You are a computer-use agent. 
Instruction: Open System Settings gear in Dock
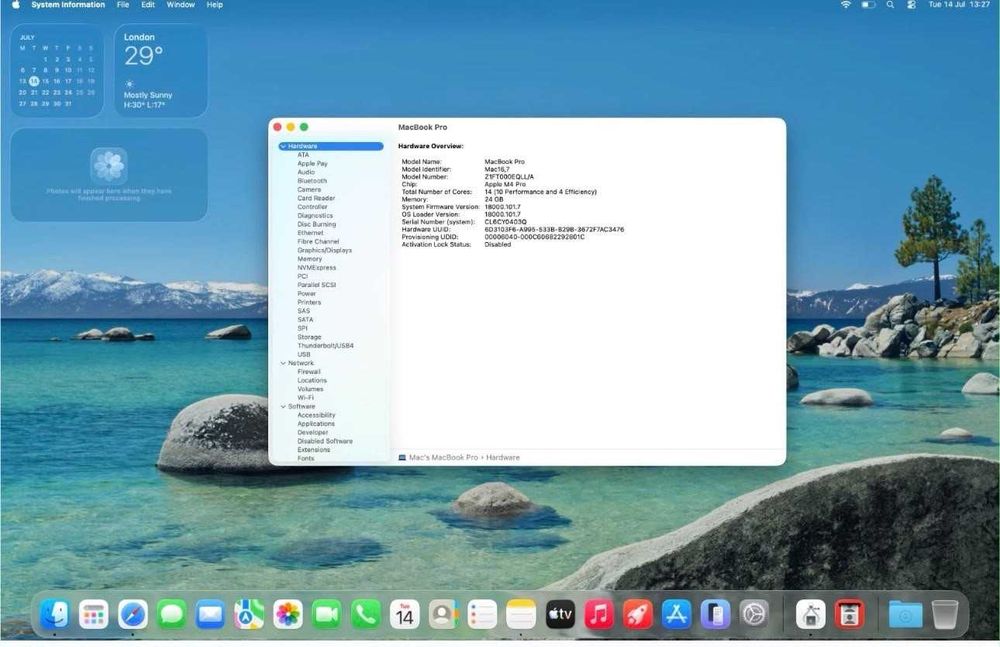(x=754, y=615)
